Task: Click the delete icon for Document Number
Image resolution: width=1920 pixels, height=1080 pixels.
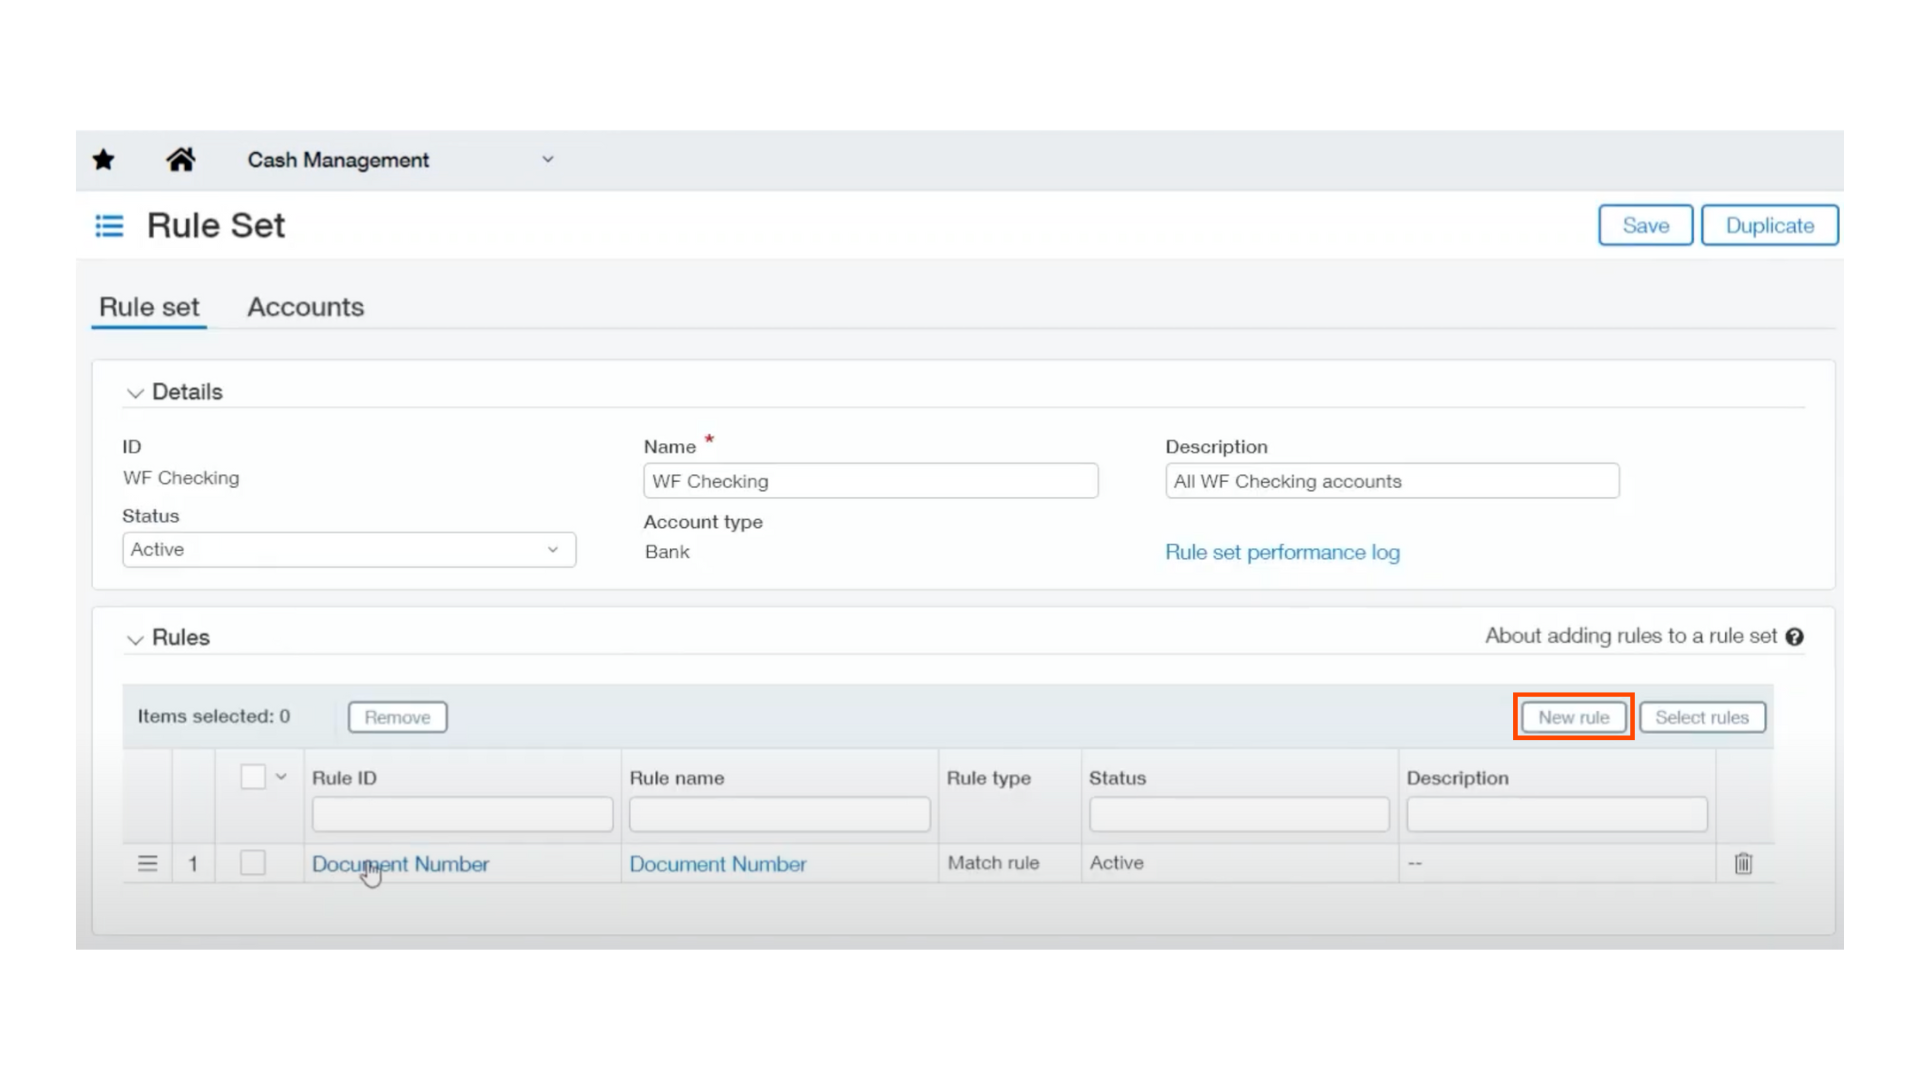Action: (1743, 862)
